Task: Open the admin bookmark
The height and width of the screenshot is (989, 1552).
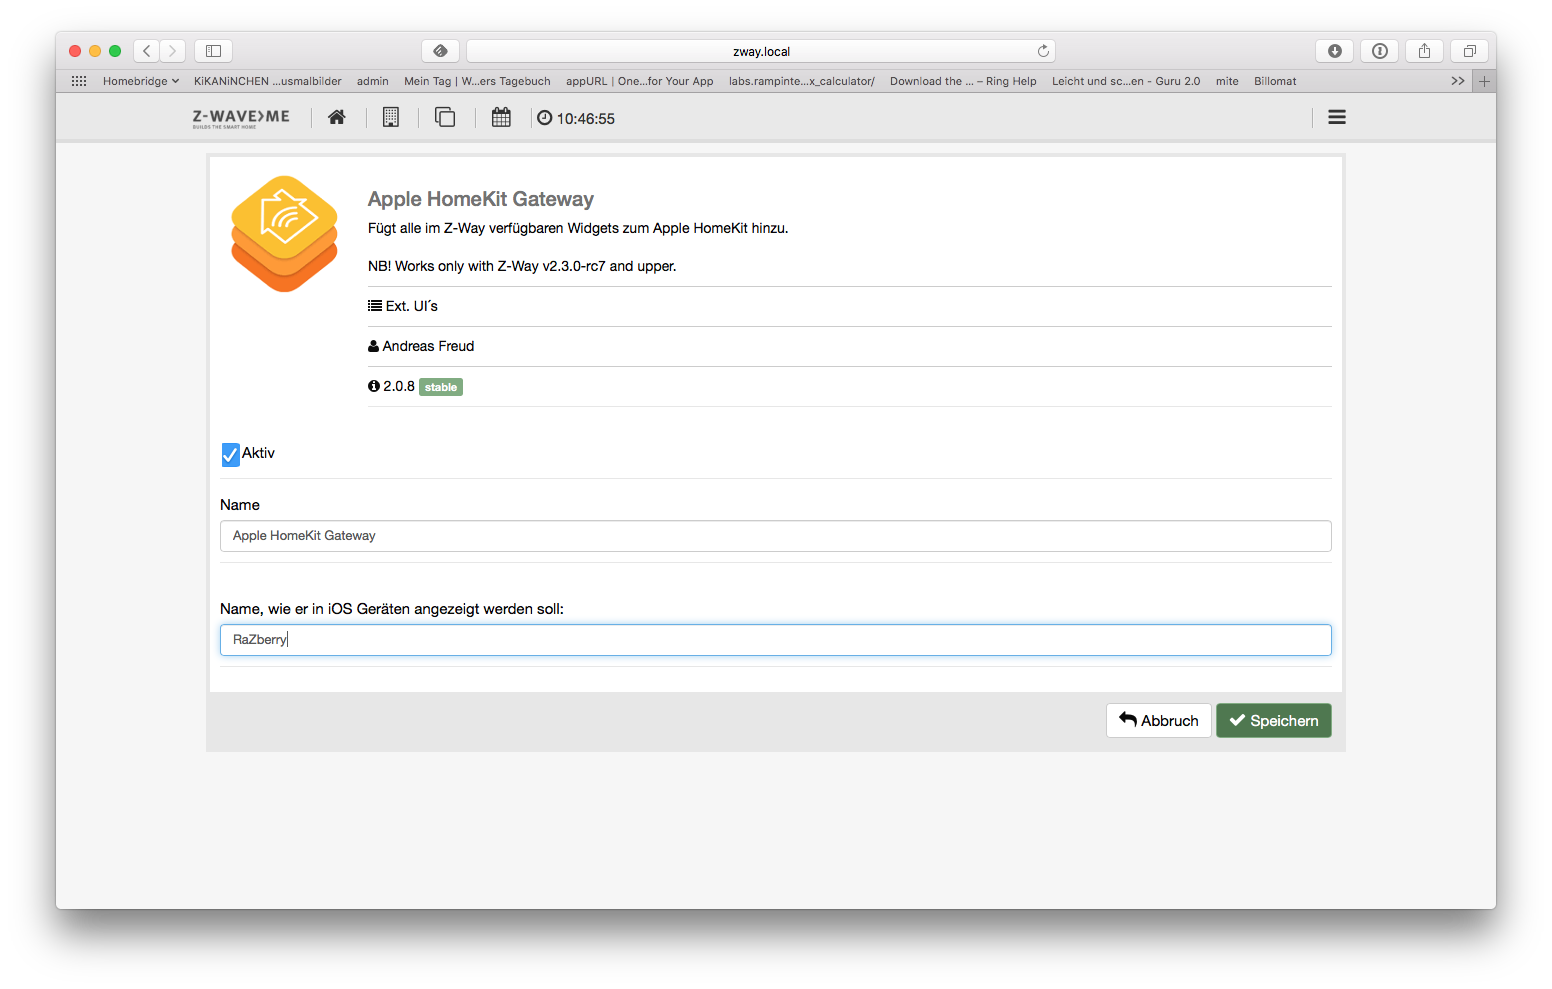Action: (x=372, y=81)
